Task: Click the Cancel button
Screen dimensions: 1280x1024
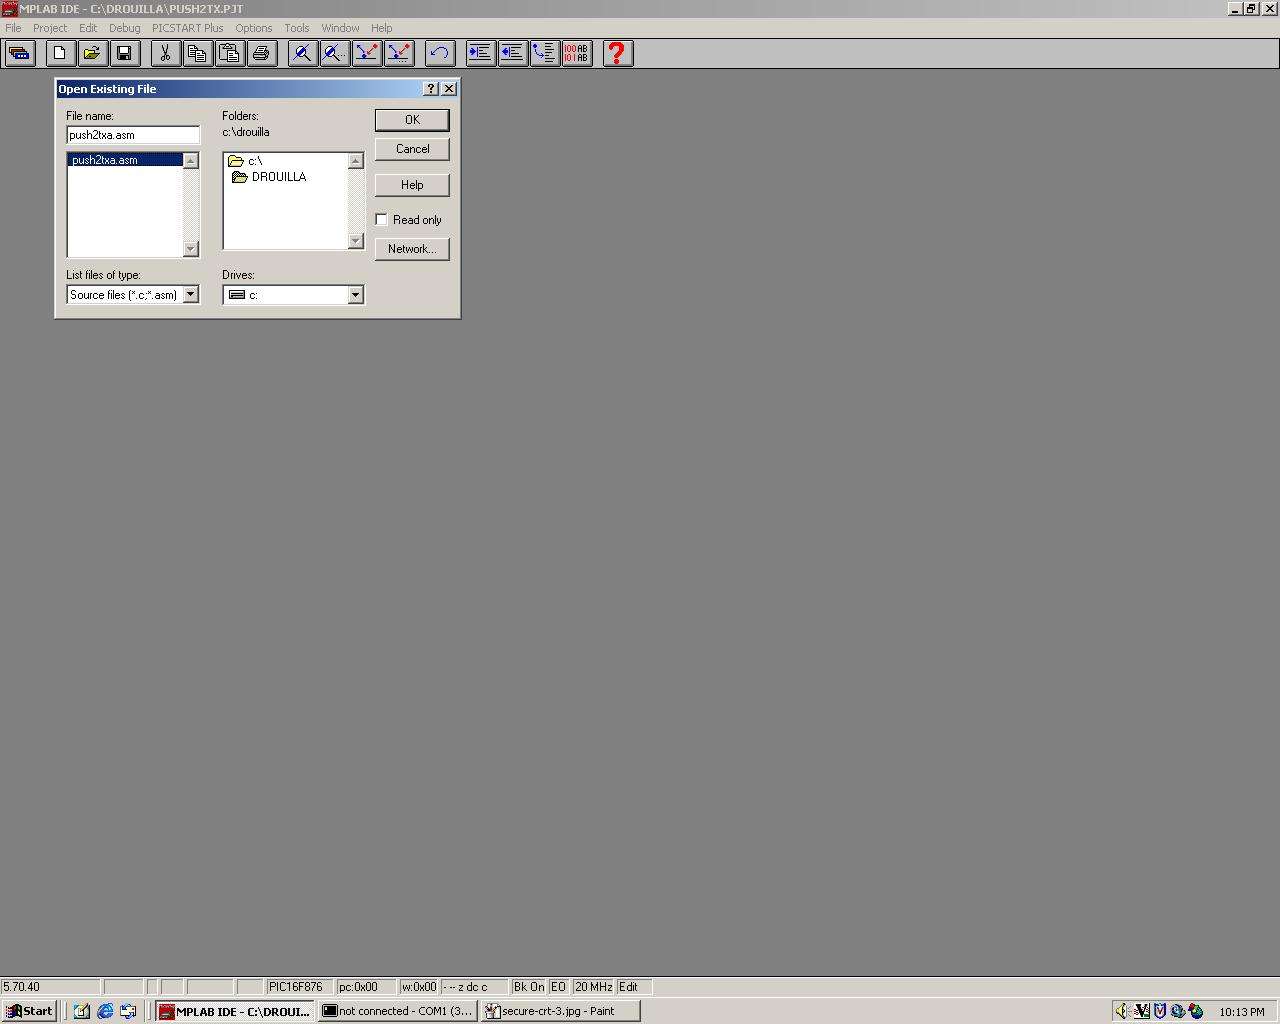Action: tap(412, 149)
